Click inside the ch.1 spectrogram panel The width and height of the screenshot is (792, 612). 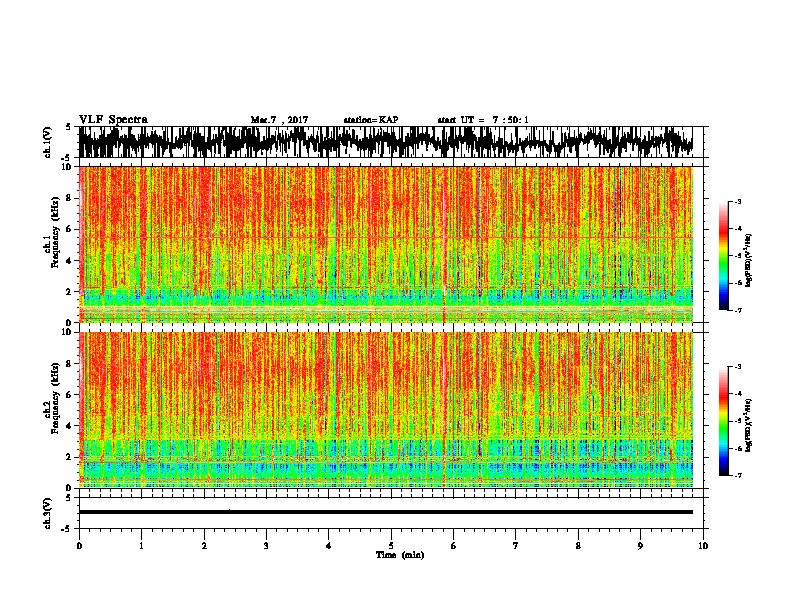tap(386, 244)
